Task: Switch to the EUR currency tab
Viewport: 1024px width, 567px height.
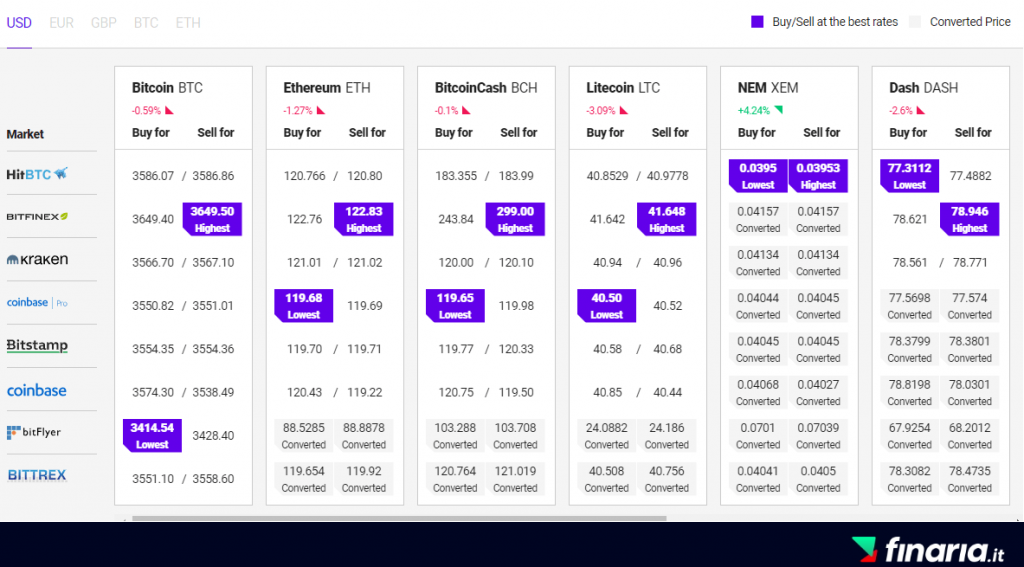Action: [x=61, y=23]
